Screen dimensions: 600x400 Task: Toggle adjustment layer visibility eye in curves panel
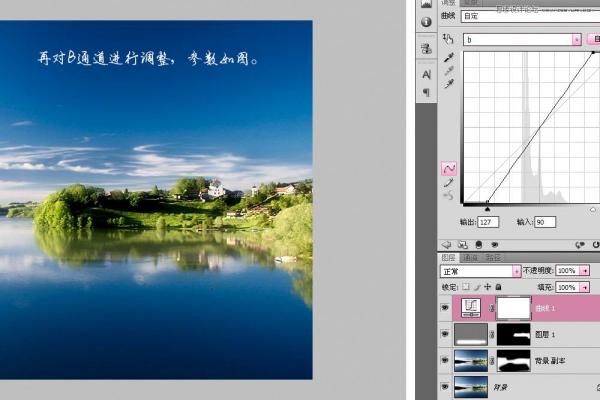click(494, 244)
